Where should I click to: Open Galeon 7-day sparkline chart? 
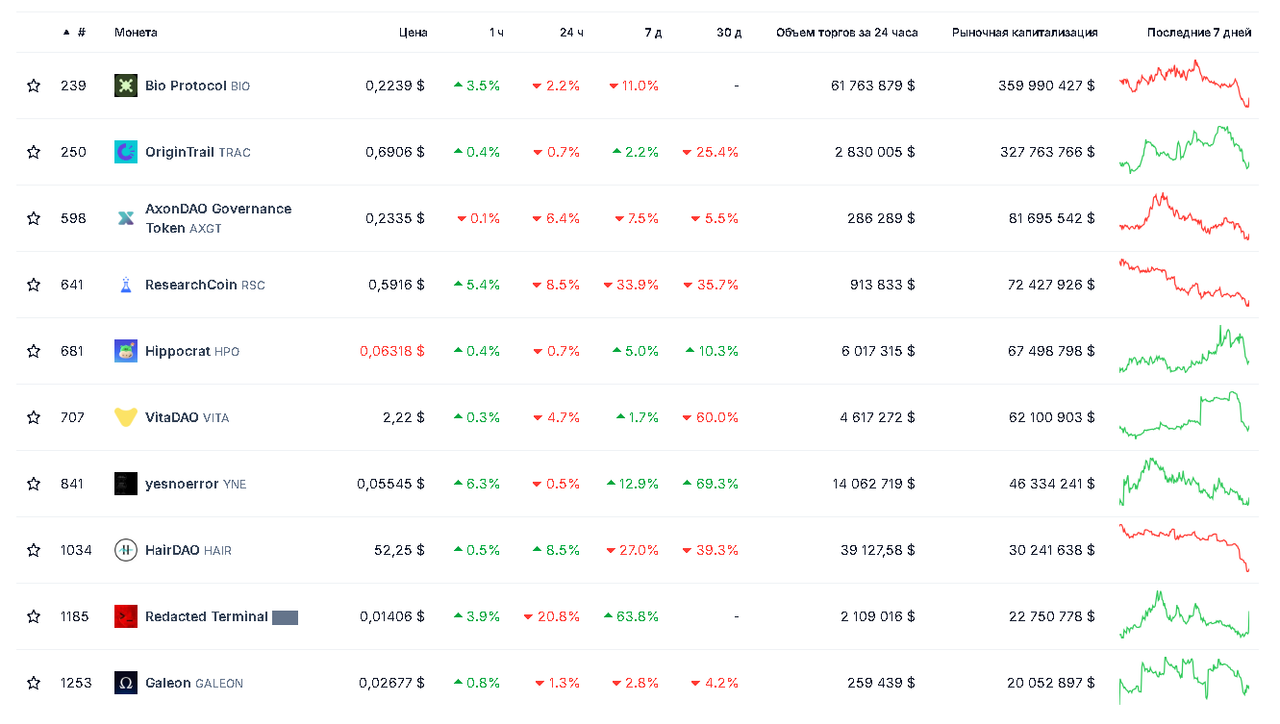coord(1184,681)
